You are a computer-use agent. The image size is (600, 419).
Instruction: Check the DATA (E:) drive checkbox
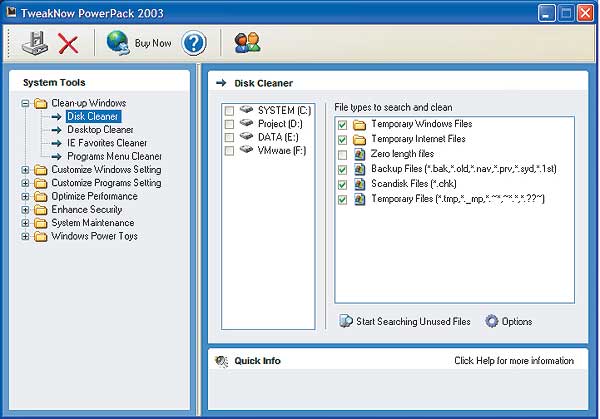229,137
